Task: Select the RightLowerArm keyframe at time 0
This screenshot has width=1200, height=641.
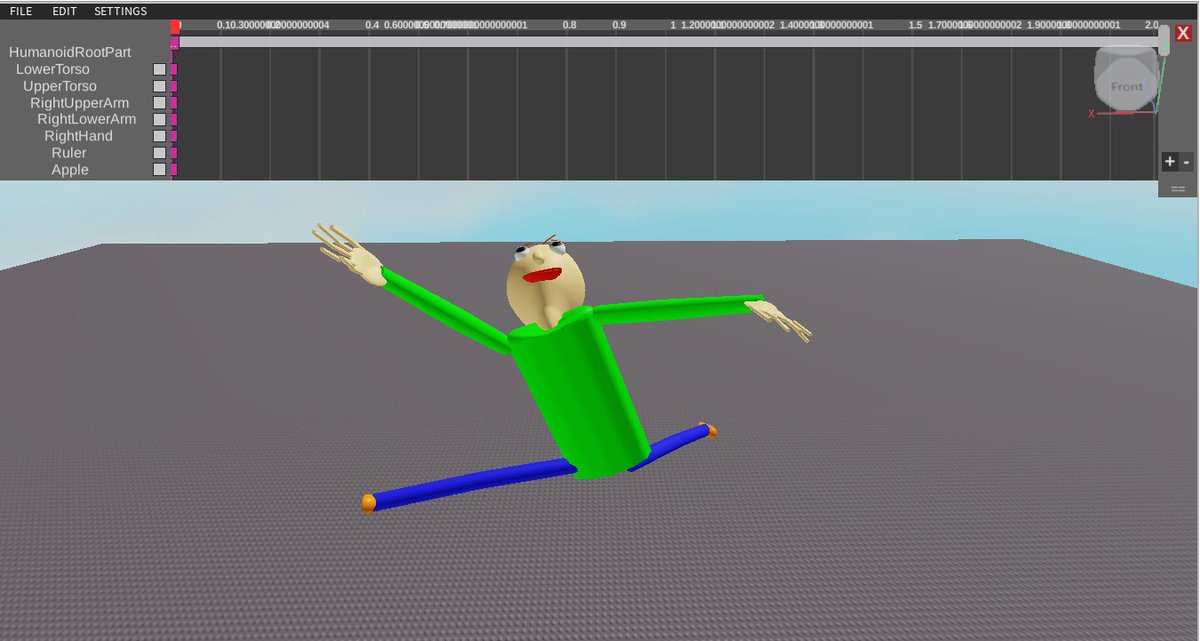Action: point(173,120)
